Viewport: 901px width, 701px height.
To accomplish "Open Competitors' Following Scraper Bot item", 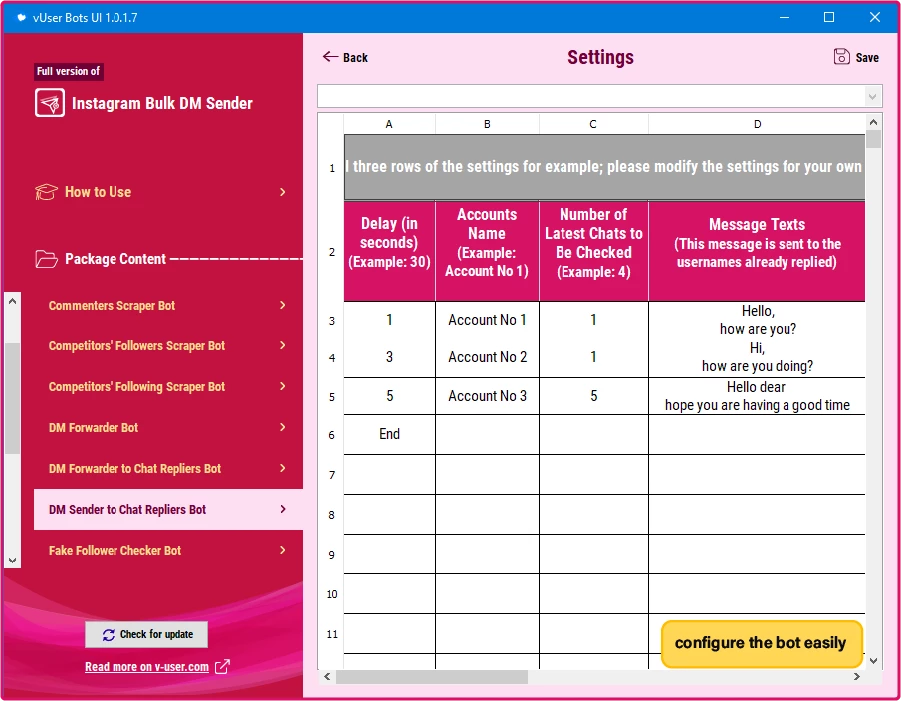I will point(168,386).
